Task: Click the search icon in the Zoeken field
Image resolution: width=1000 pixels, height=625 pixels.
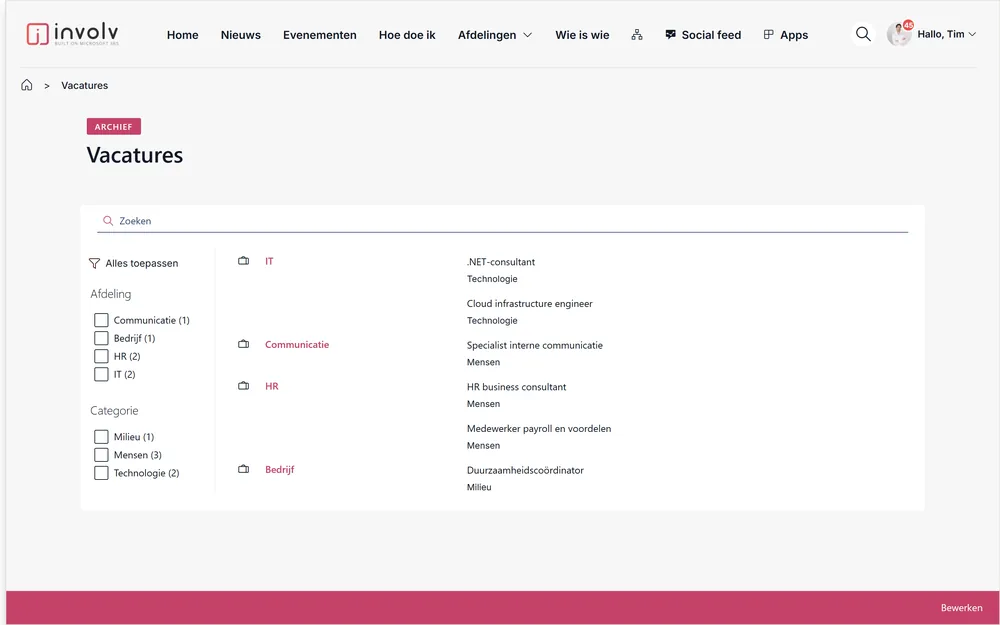Action: [108, 221]
